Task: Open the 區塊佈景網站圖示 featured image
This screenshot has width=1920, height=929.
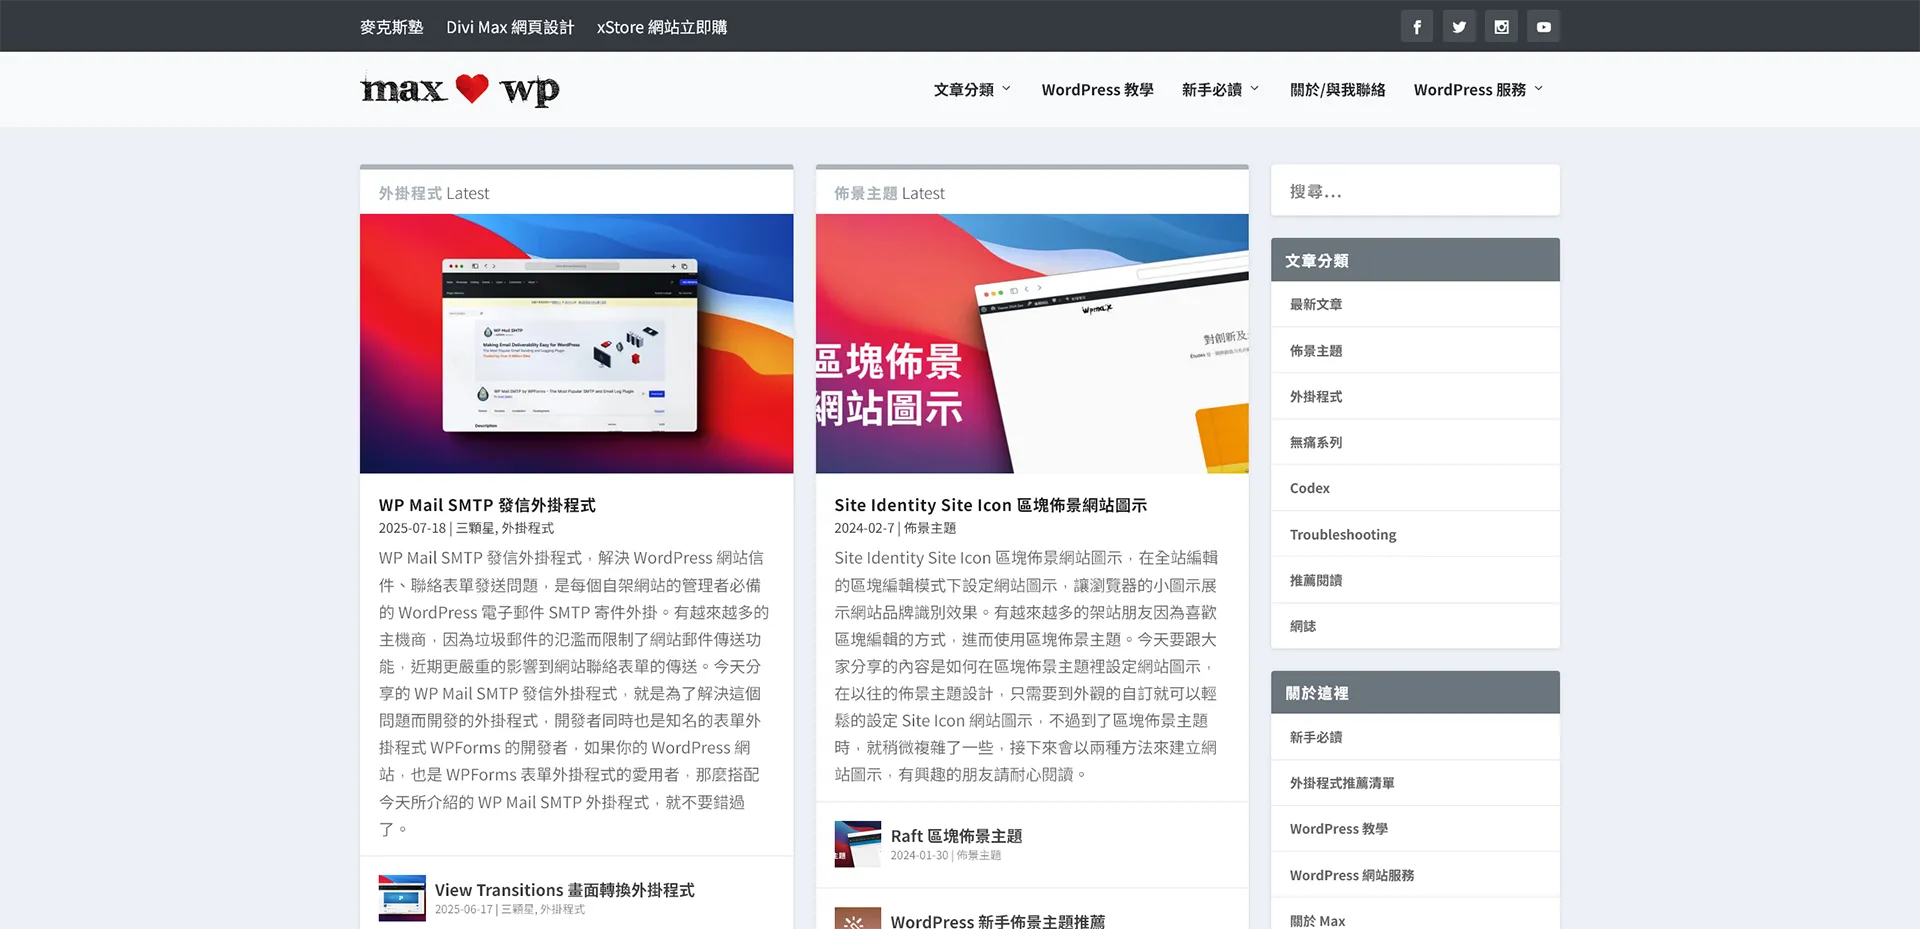Action: point(1032,343)
